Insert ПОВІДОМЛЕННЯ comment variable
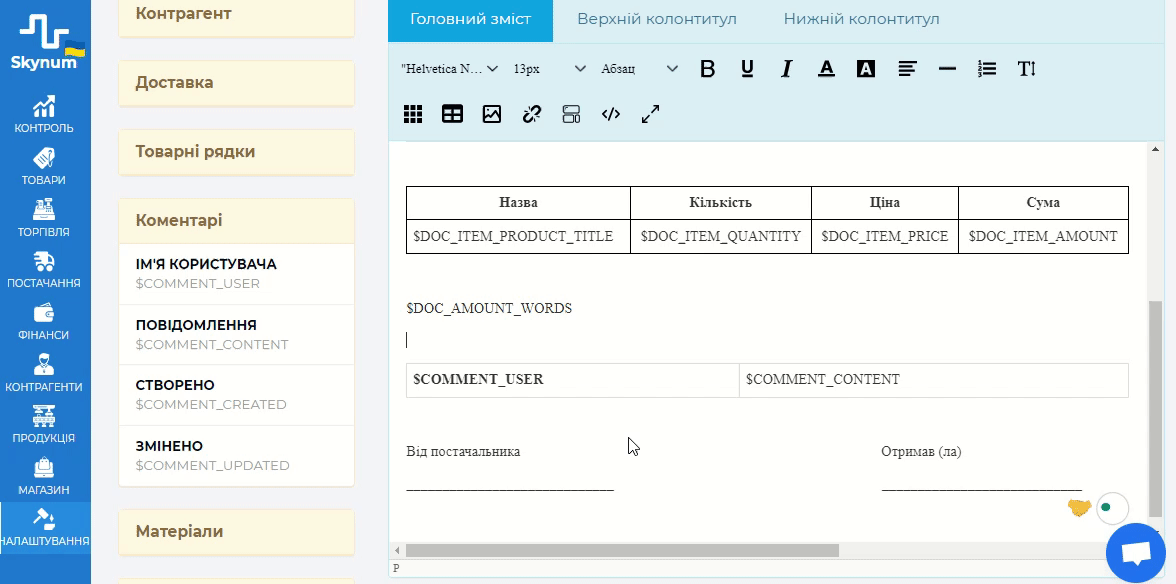Image resolution: width=1176 pixels, height=584 pixels. point(236,334)
